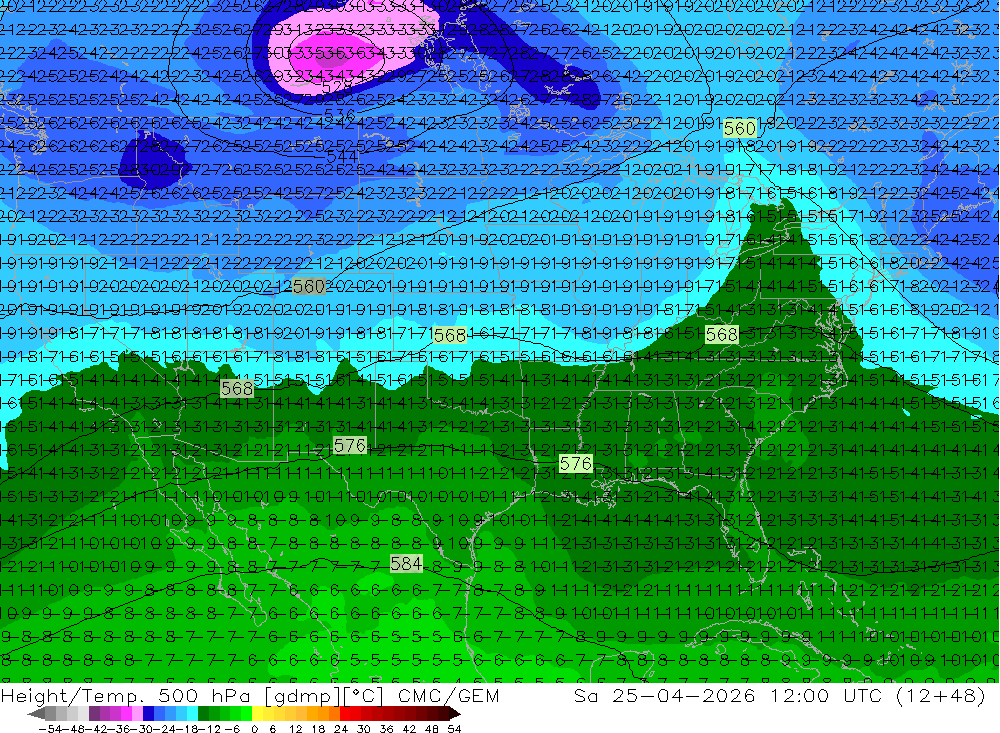Viewport: 1000px width, 733px height.
Task: Click the -30 legend scale value
Action: click(141, 729)
